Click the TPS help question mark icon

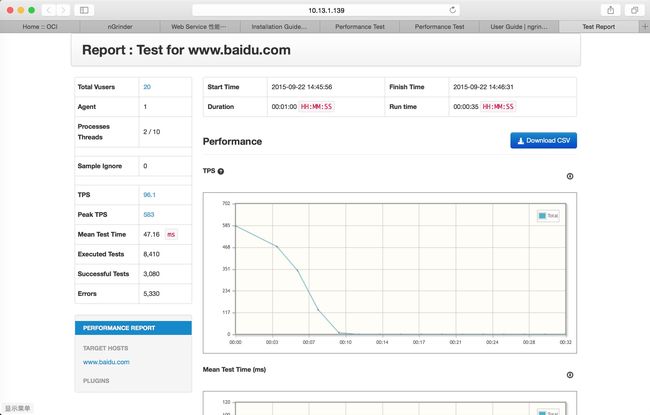(221, 171)
